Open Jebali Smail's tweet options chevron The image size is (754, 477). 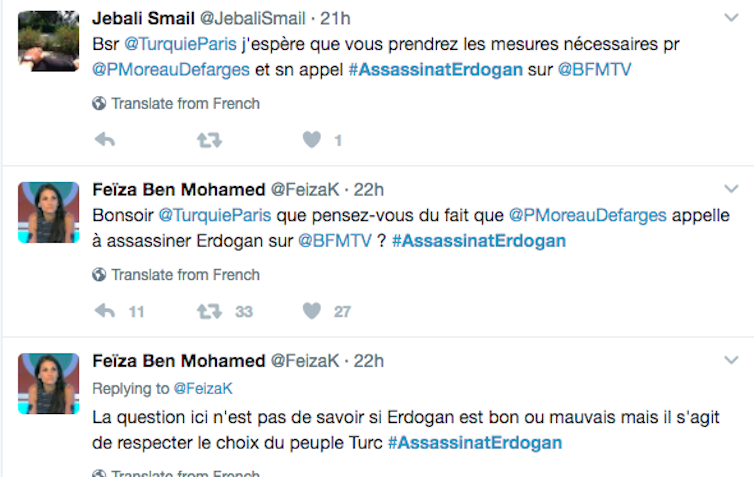click(731, 18)
